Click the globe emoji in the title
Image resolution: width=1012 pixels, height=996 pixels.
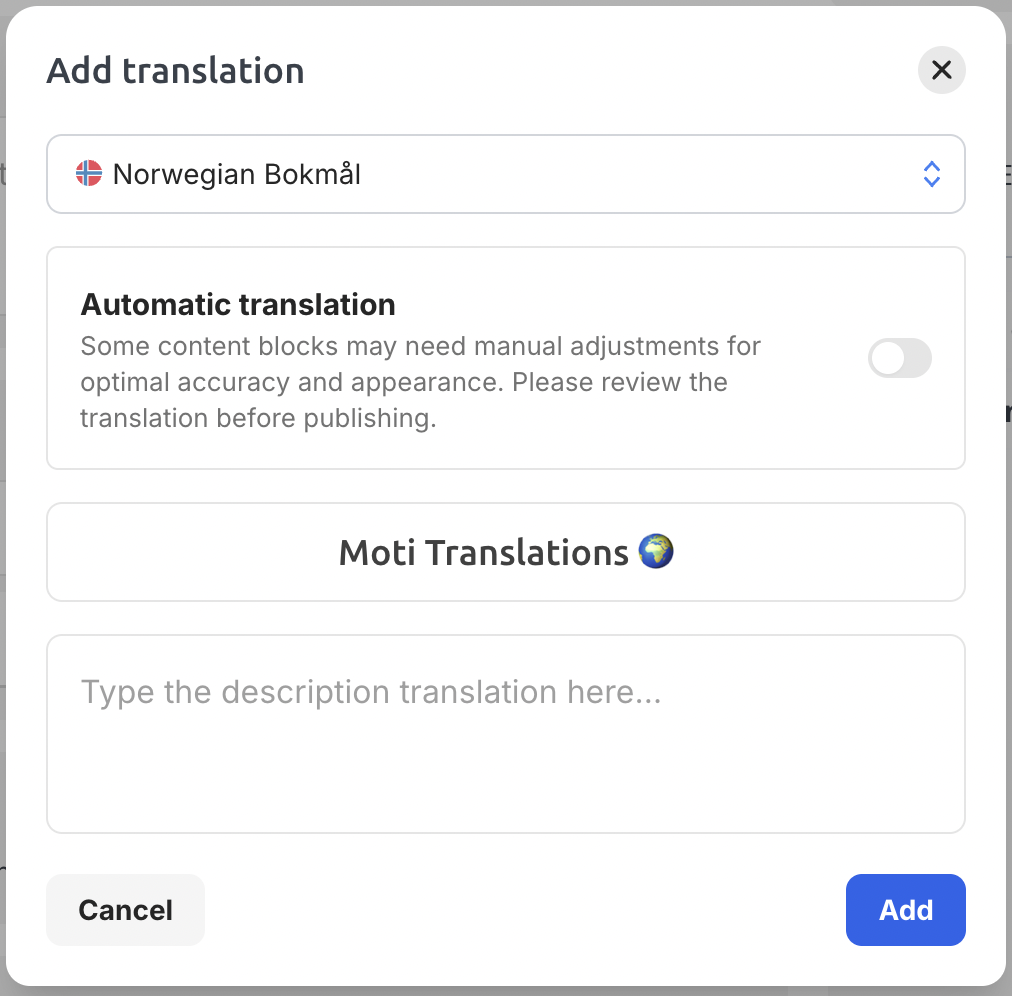(655, 551)
